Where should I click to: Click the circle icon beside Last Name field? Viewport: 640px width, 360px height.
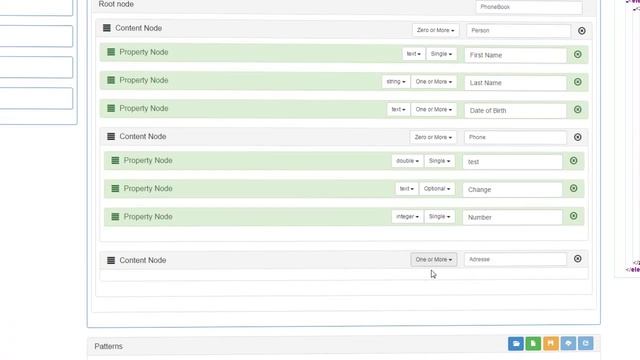point(578,82)
